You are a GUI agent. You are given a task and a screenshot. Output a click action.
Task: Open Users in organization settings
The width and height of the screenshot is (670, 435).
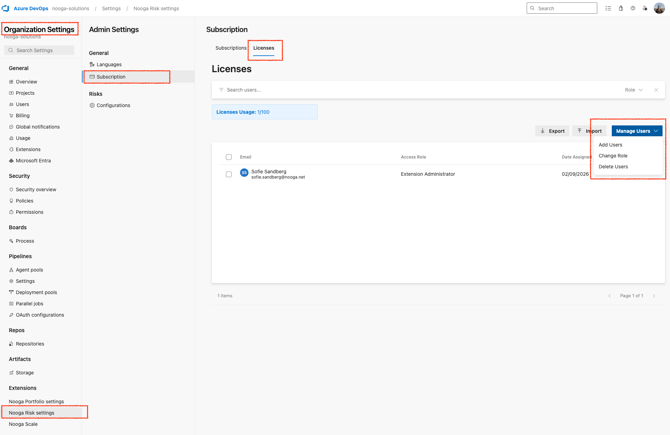click(22, 104)
